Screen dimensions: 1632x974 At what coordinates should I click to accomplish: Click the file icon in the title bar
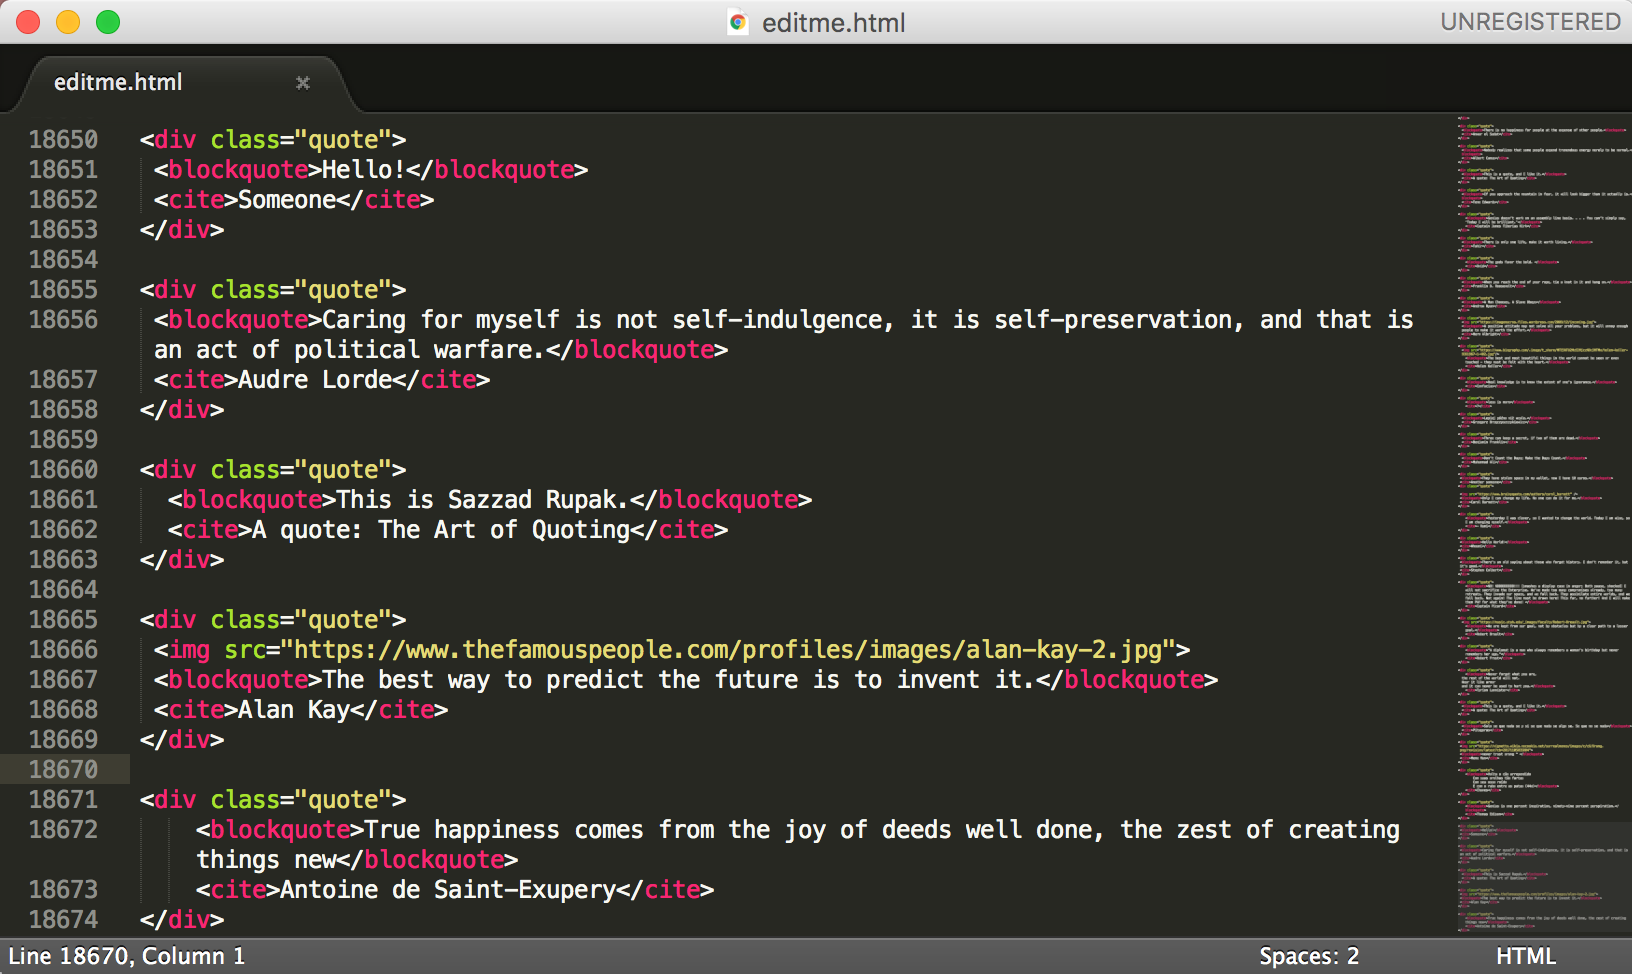[x=738, y=22]
